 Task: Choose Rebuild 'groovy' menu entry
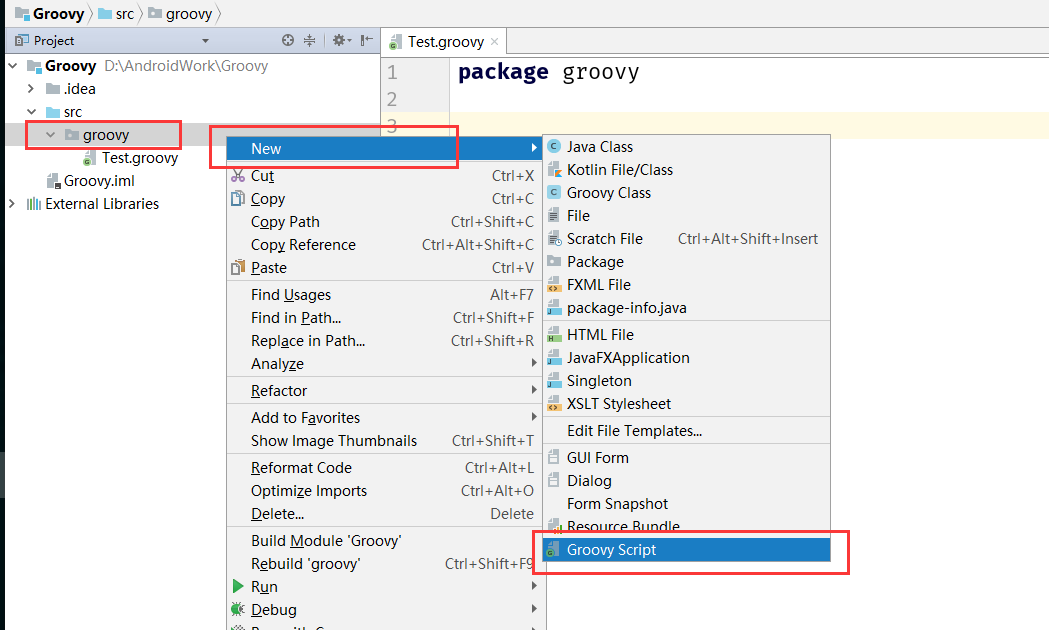click(x=384, y=564)
